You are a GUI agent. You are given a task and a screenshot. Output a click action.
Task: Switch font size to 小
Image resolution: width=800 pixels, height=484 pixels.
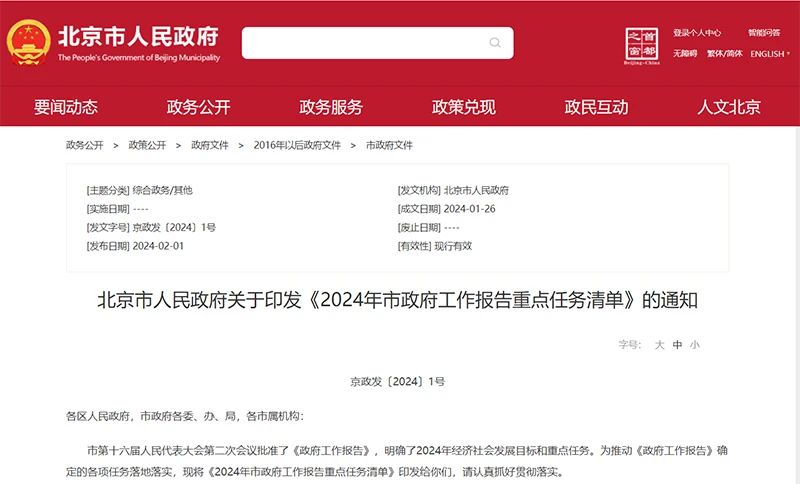coord(695,344)
